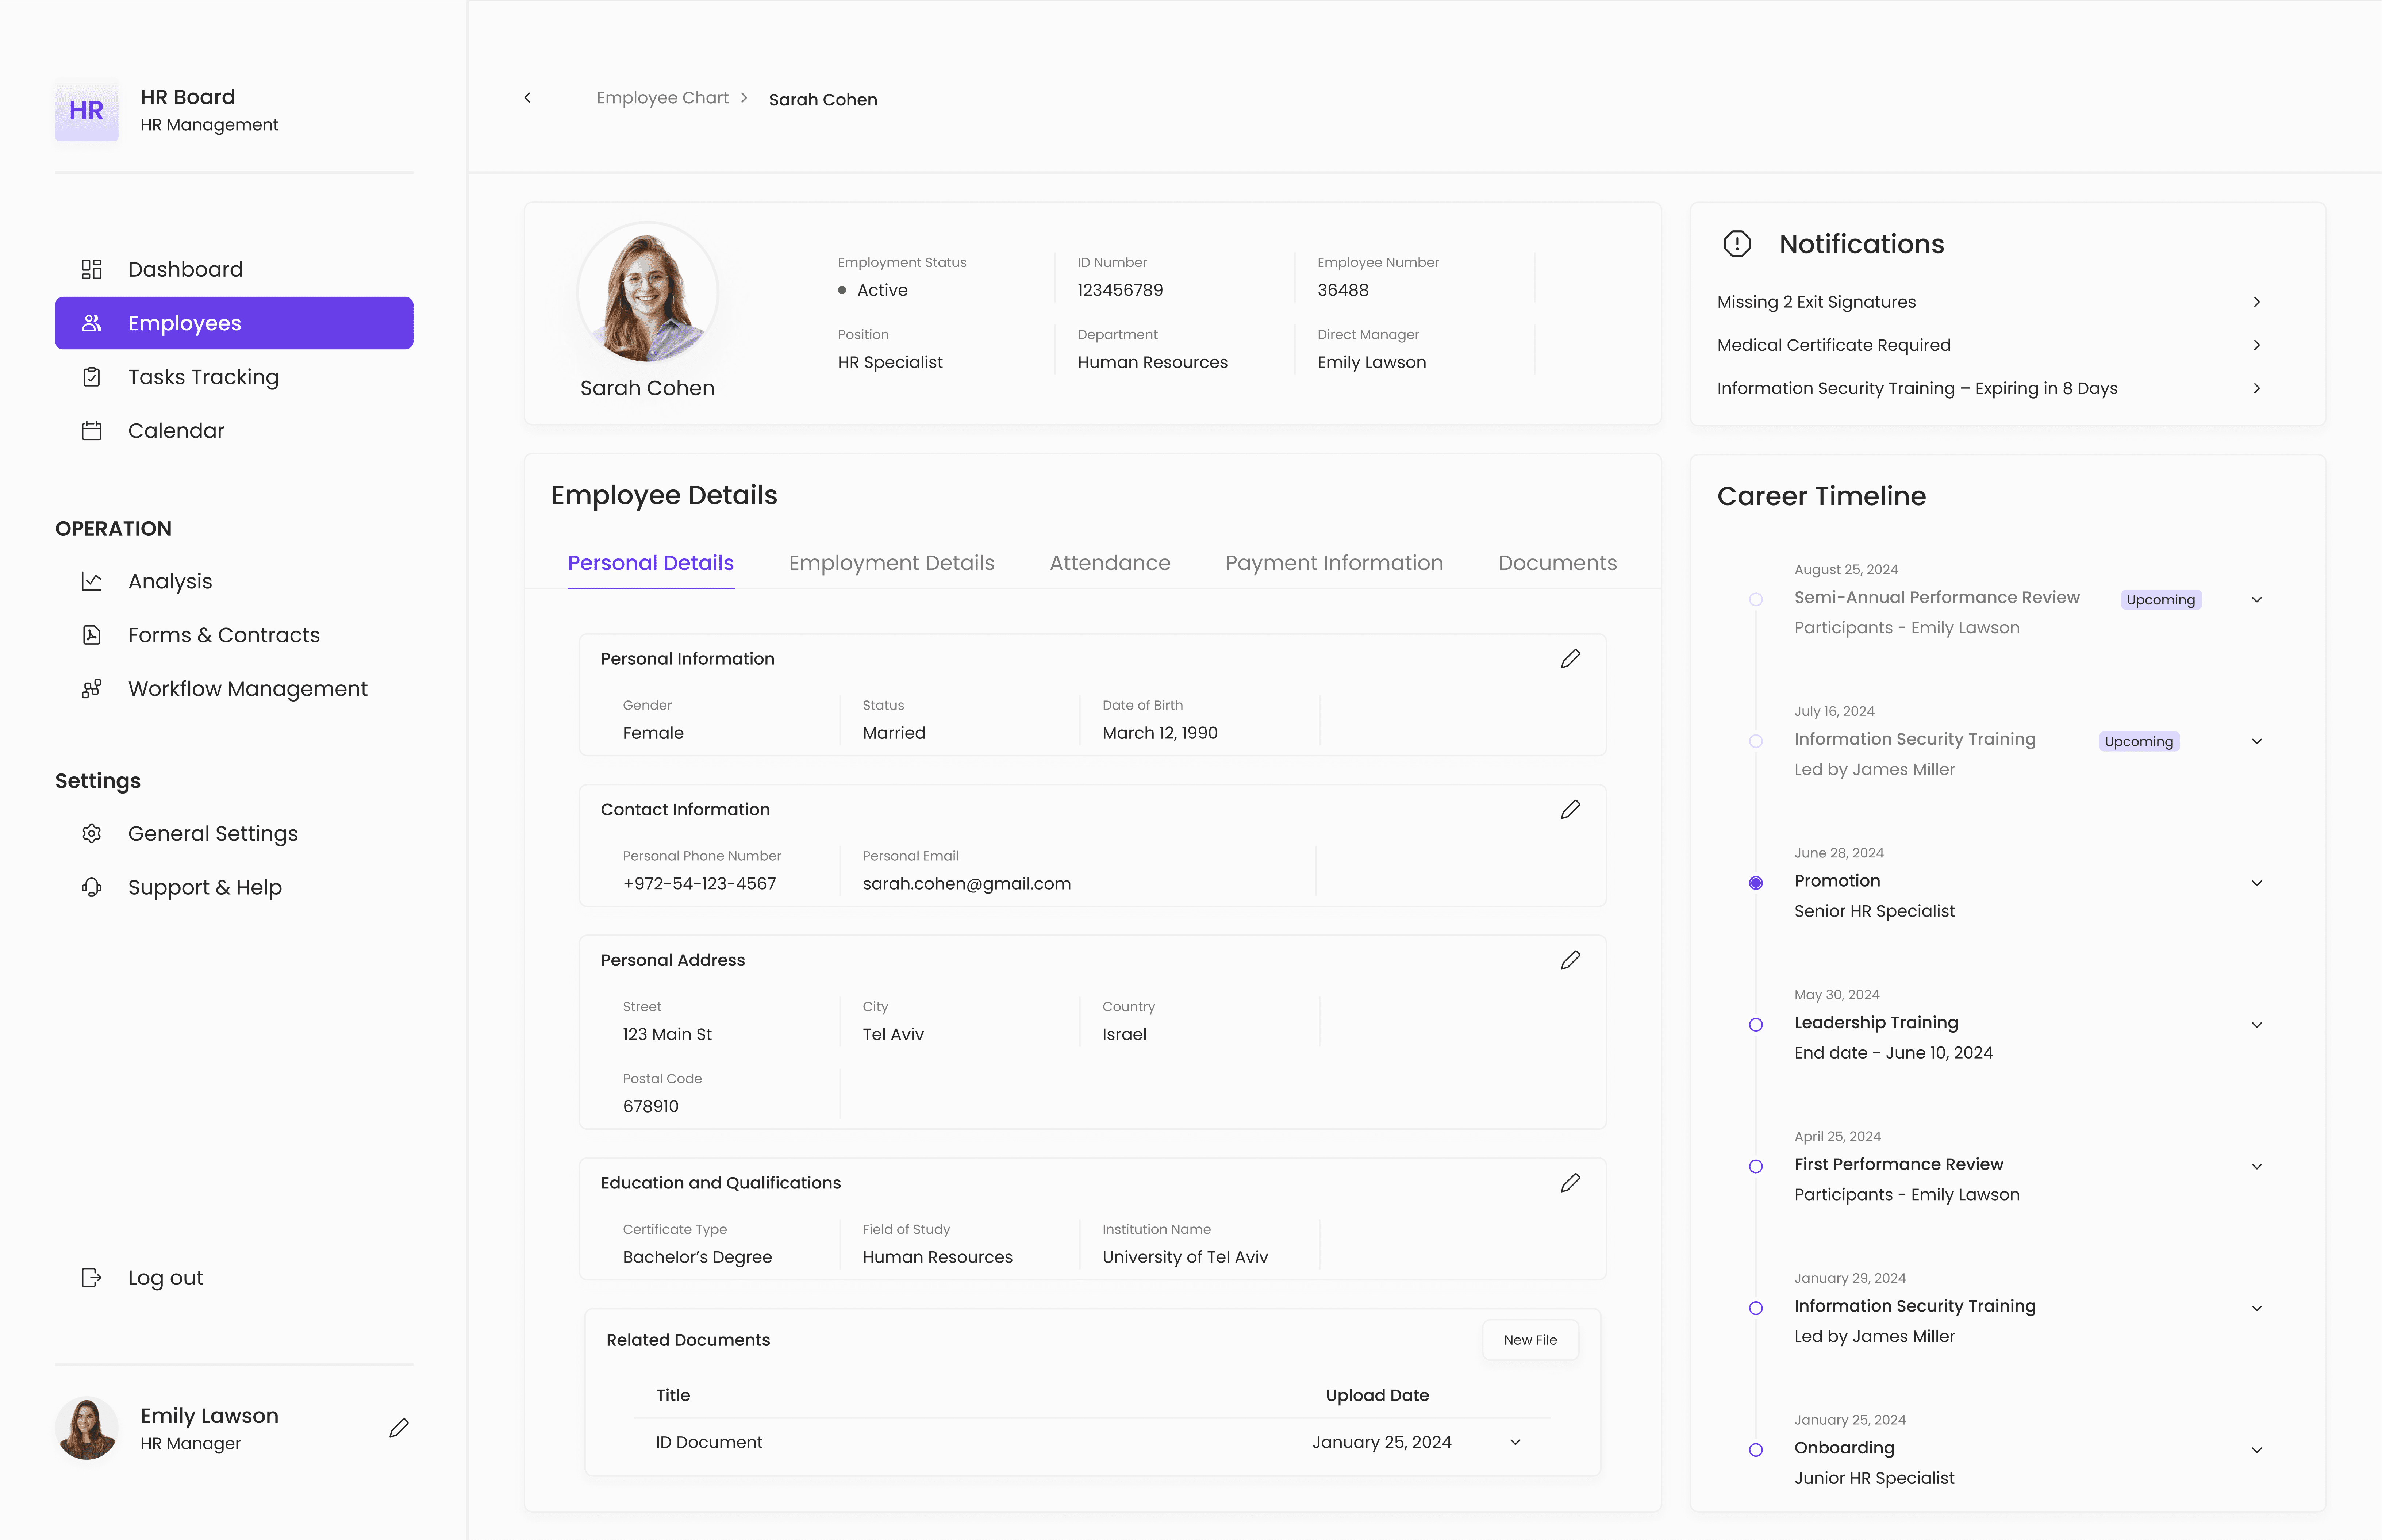Click the Dashboard grid icon
This screenshot has width=2382, height=1540.
pos(91,269)
